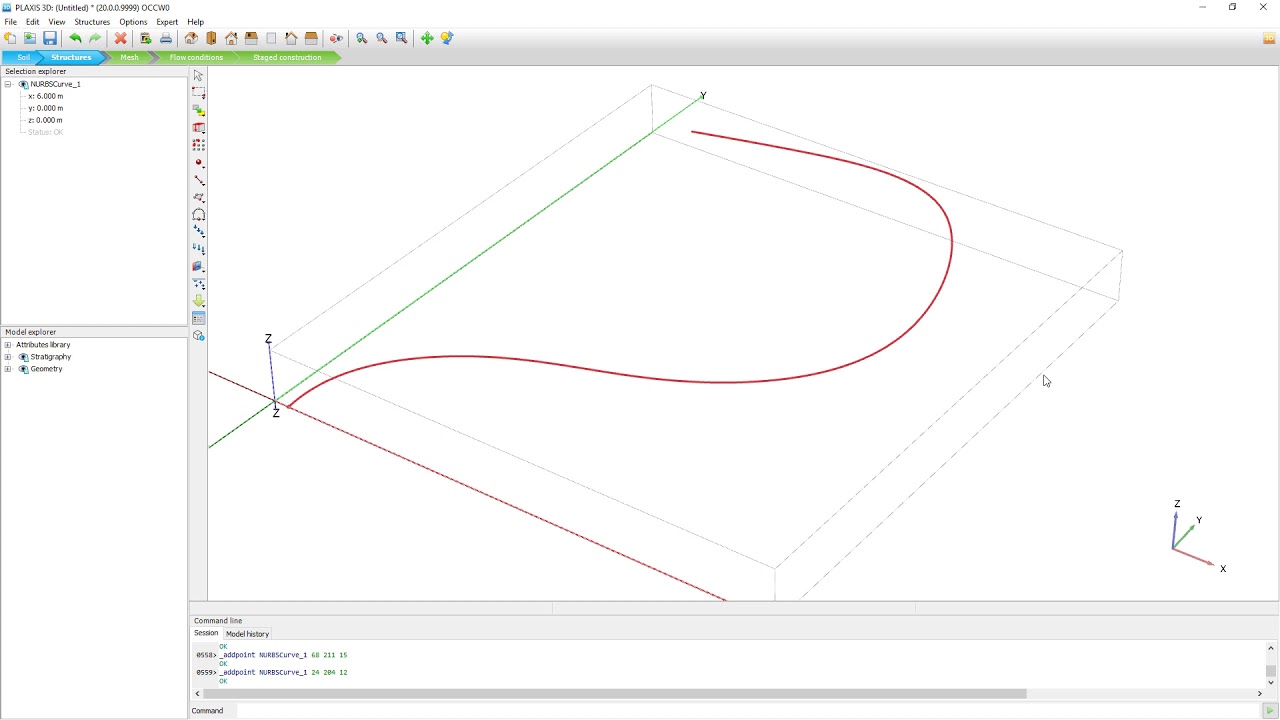Click the create volume box tool
Viewport: 1280px width, 720px height.
[x=198, y=128]
